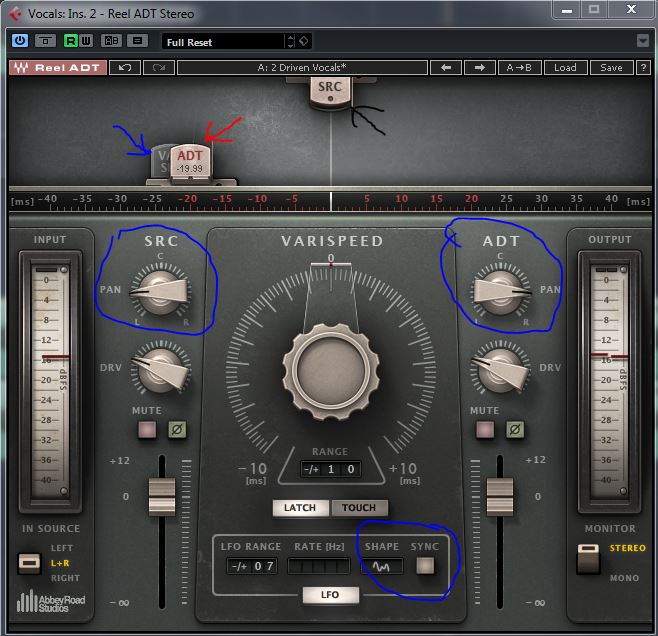This screenshot has width=658, height=636.
Task: Click the IN SOURCE selector switch
Action: point(29,563)
